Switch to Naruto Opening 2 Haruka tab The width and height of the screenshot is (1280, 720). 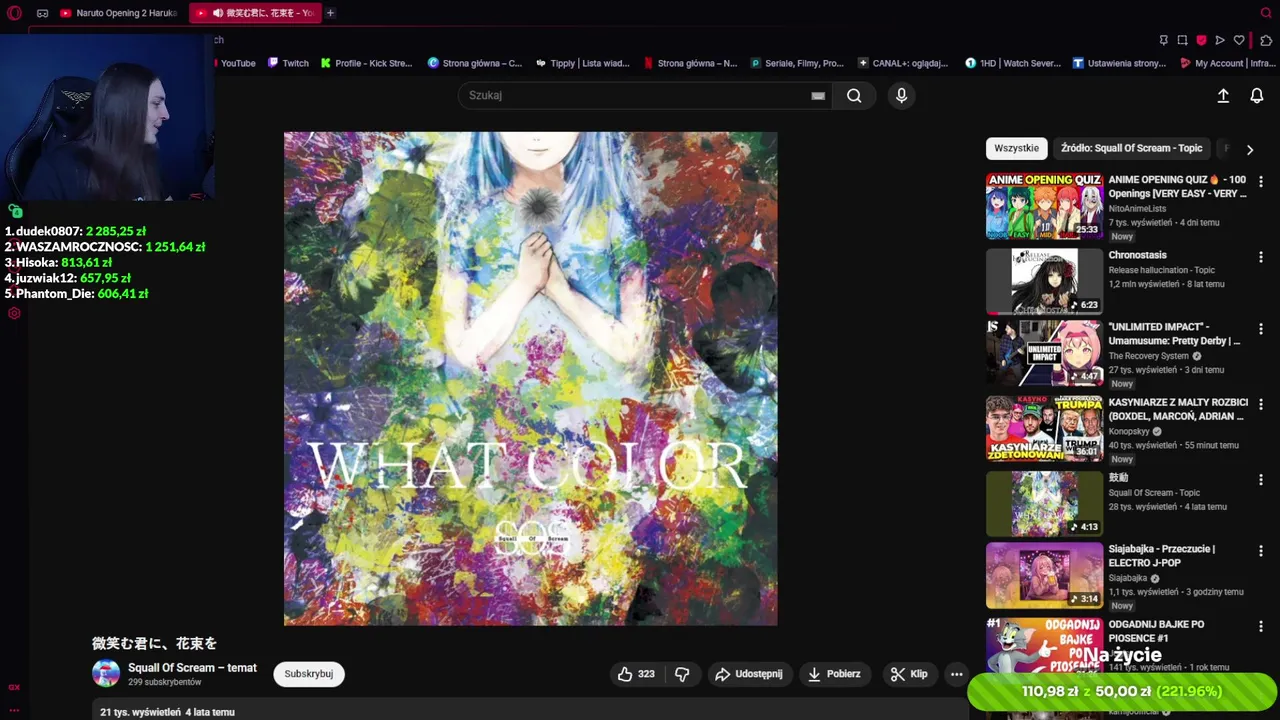pyautogui.click(x=120, y=13)
